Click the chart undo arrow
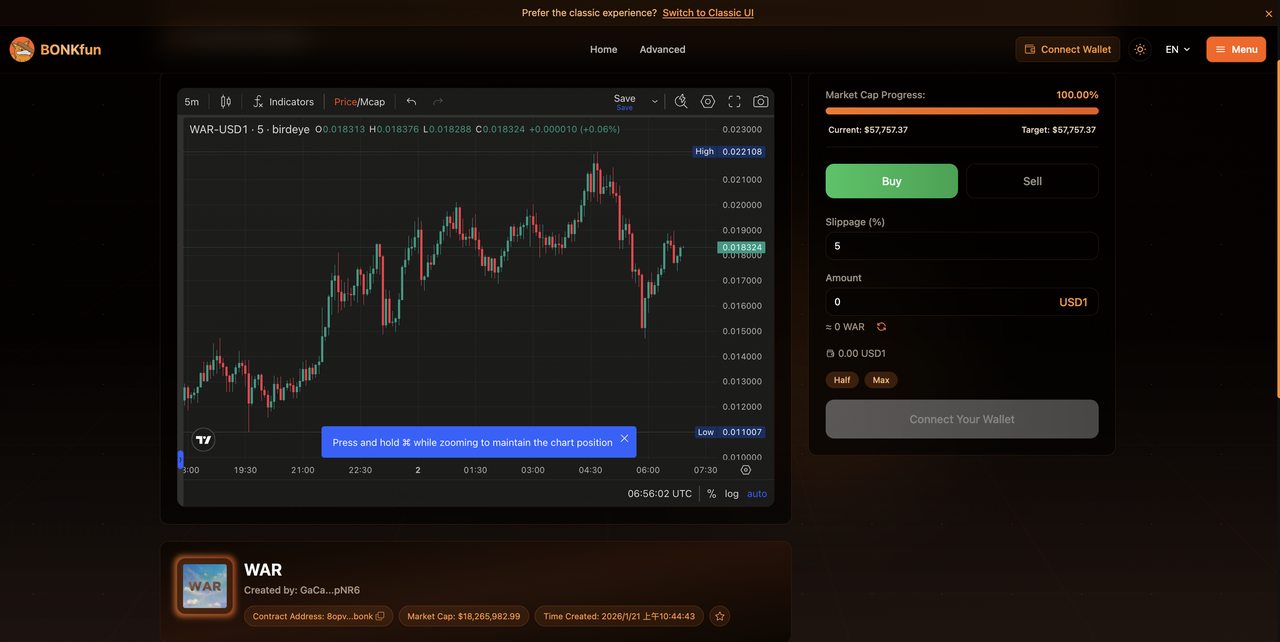Image resolution: width=1280 pixels, height=642 pixels. coord(411,102)
